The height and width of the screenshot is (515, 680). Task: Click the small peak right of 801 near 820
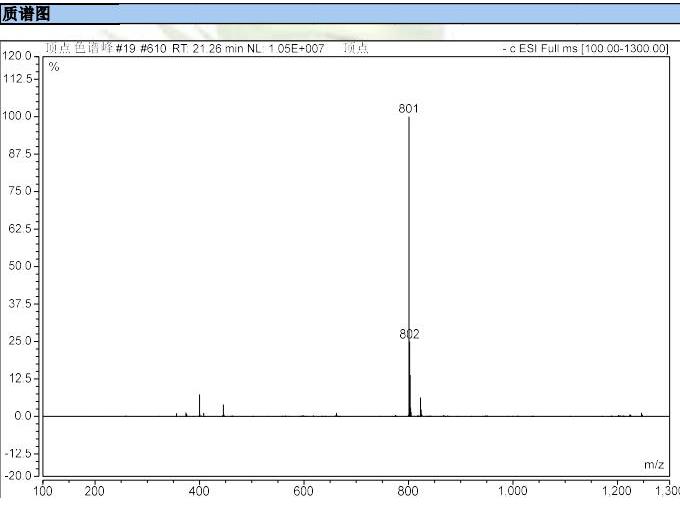420,406
